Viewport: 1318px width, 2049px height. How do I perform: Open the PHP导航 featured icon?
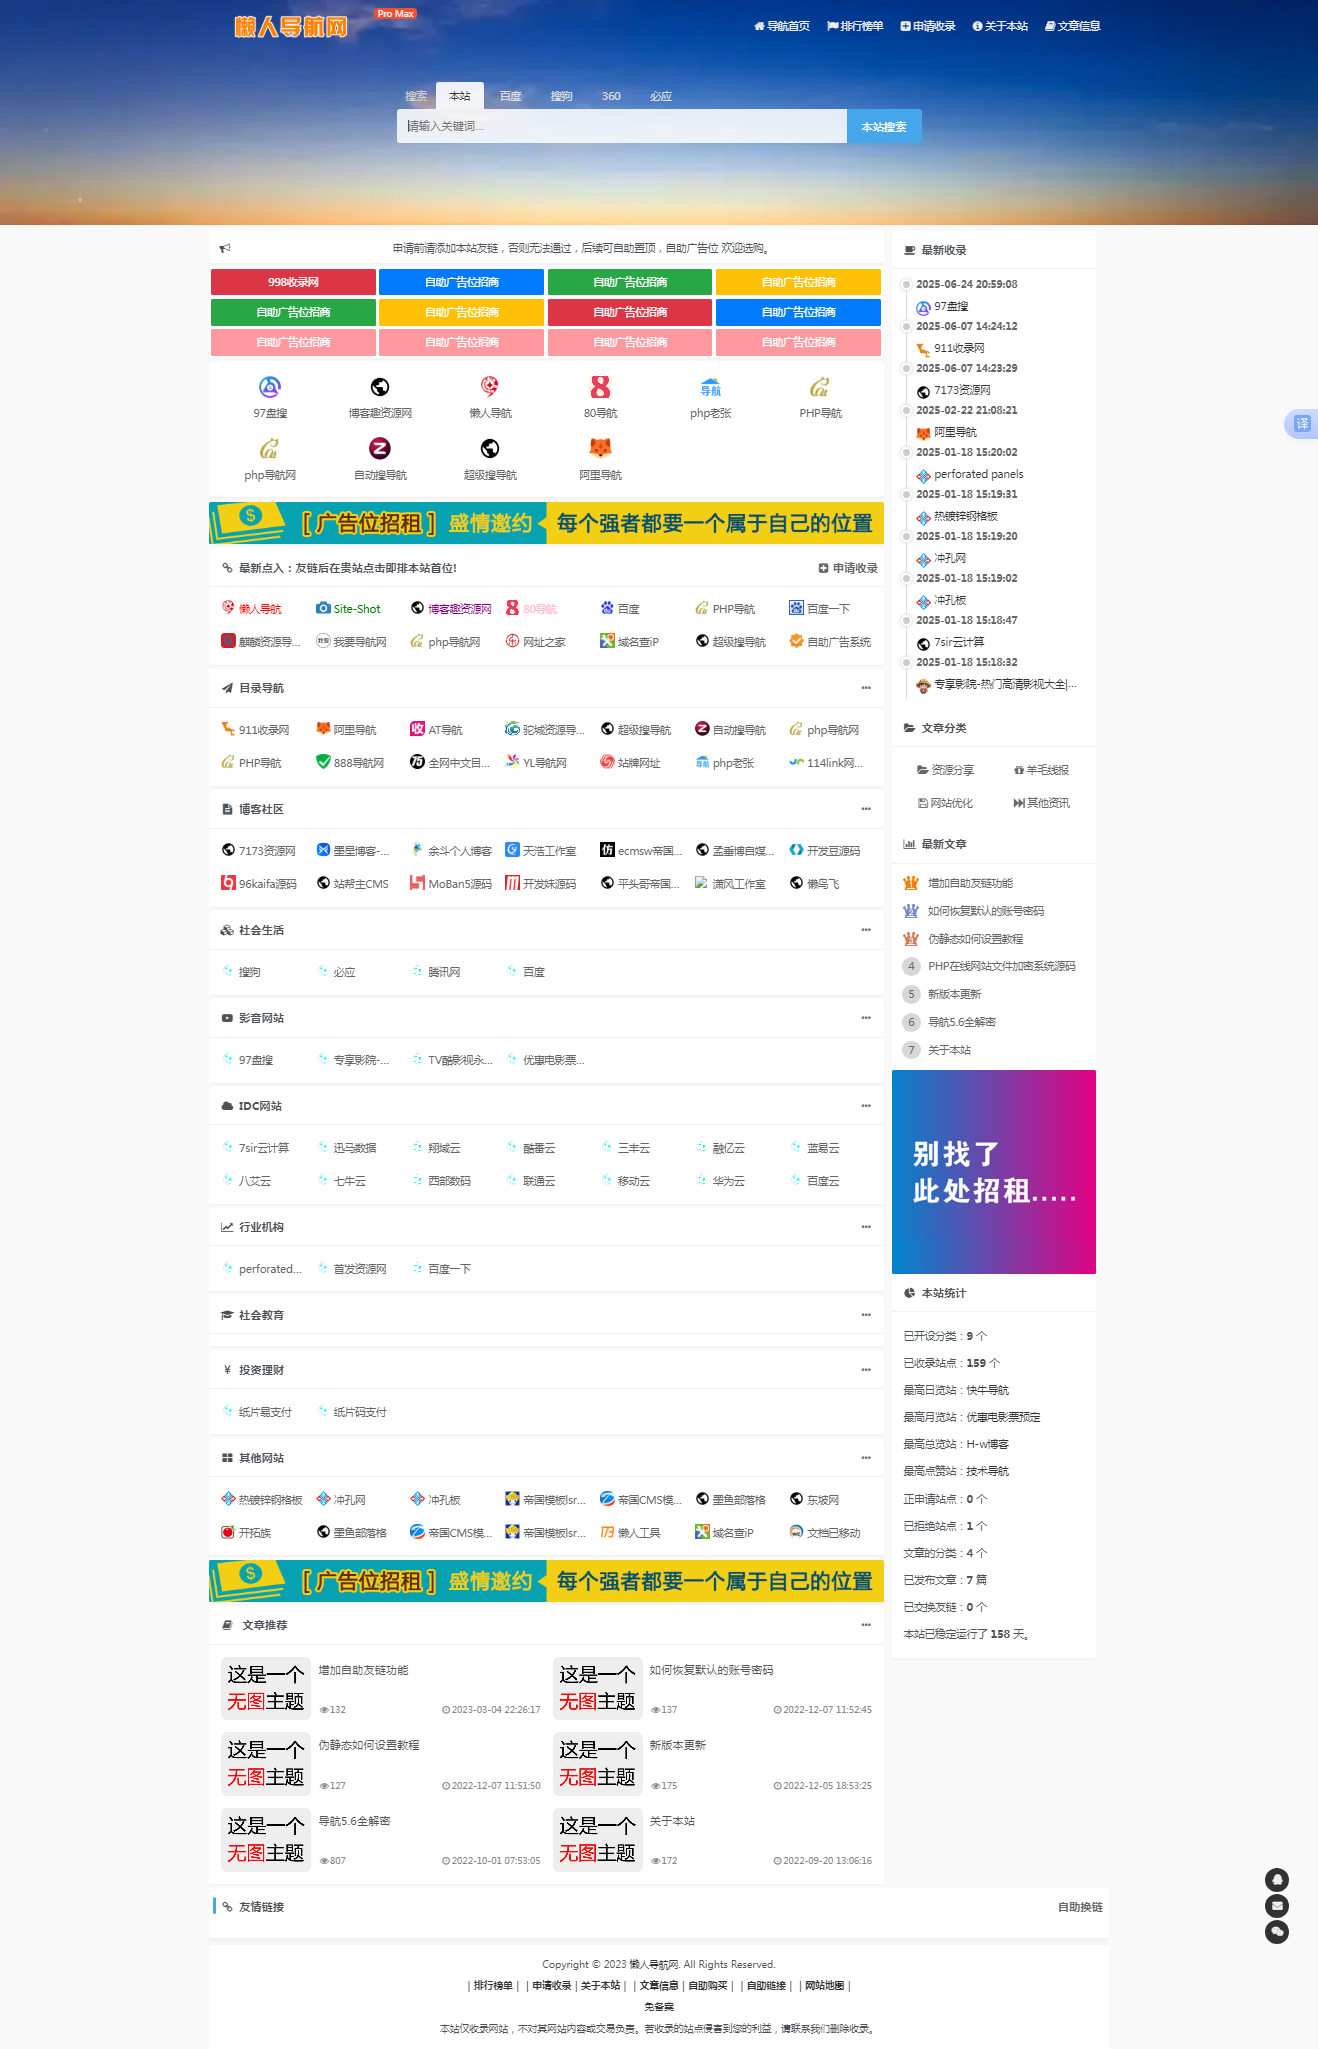(x=820, y=387)
